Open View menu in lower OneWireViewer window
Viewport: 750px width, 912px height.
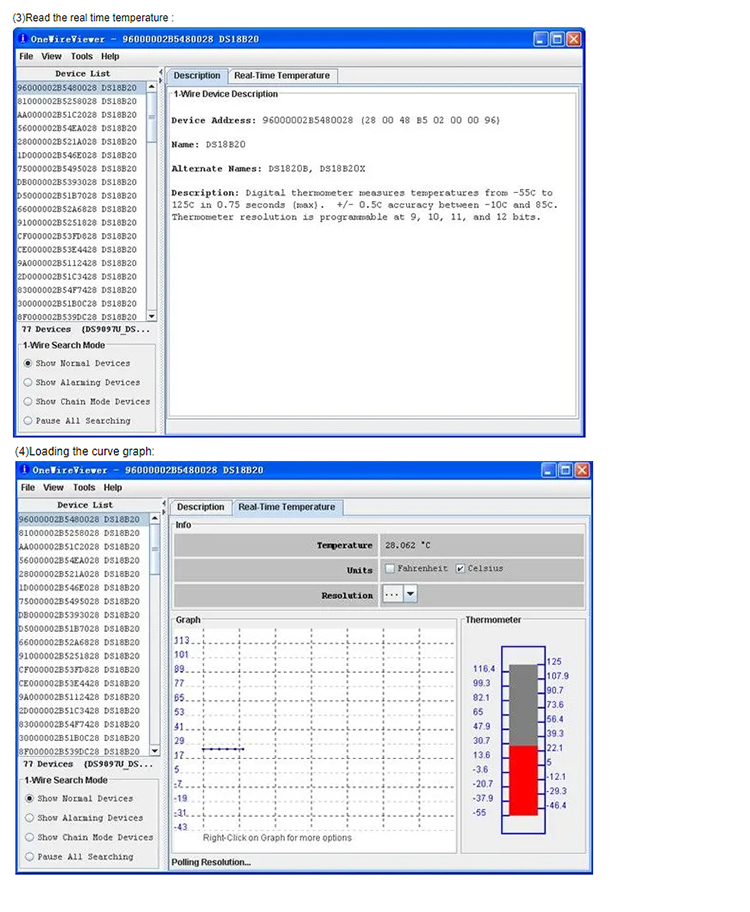coord(53,487)
